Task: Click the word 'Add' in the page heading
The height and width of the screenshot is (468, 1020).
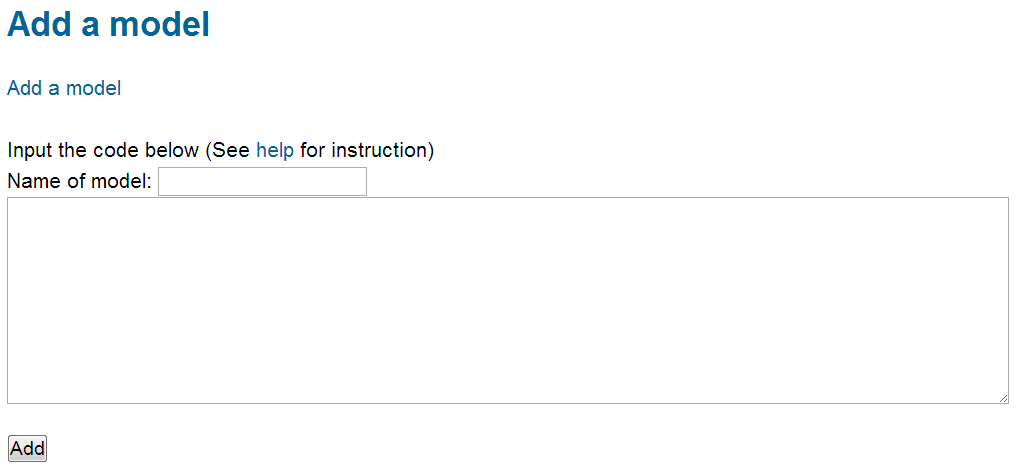Action: pos(40,25)
